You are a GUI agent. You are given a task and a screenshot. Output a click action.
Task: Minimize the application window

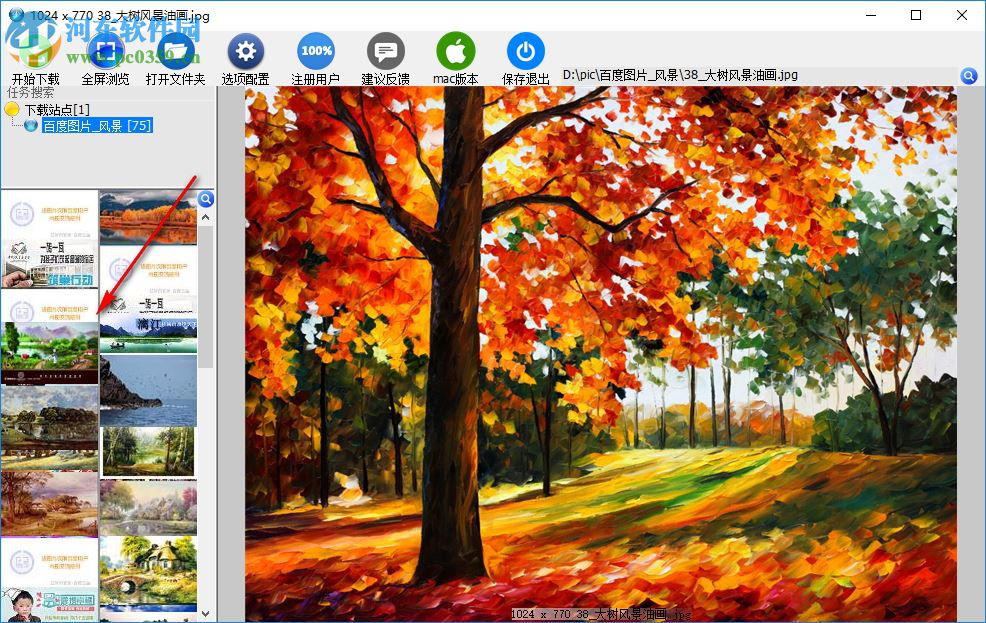pyautogui.click(x=871, y=15)
